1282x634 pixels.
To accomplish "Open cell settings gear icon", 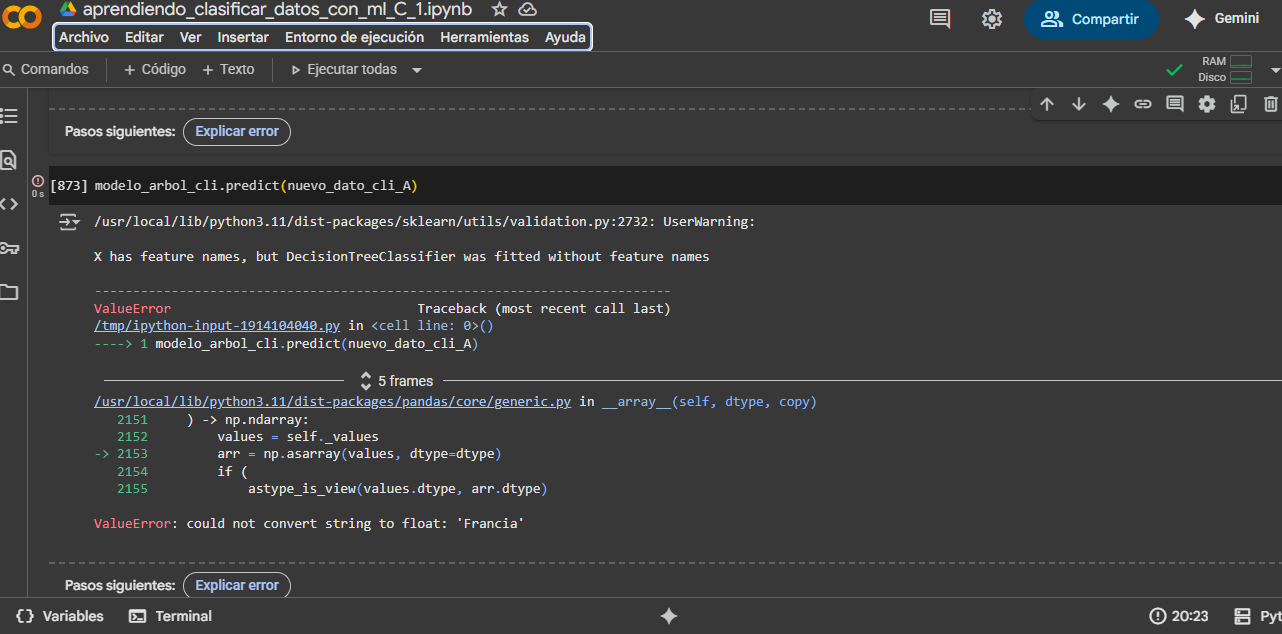I will pos(1207,104).
